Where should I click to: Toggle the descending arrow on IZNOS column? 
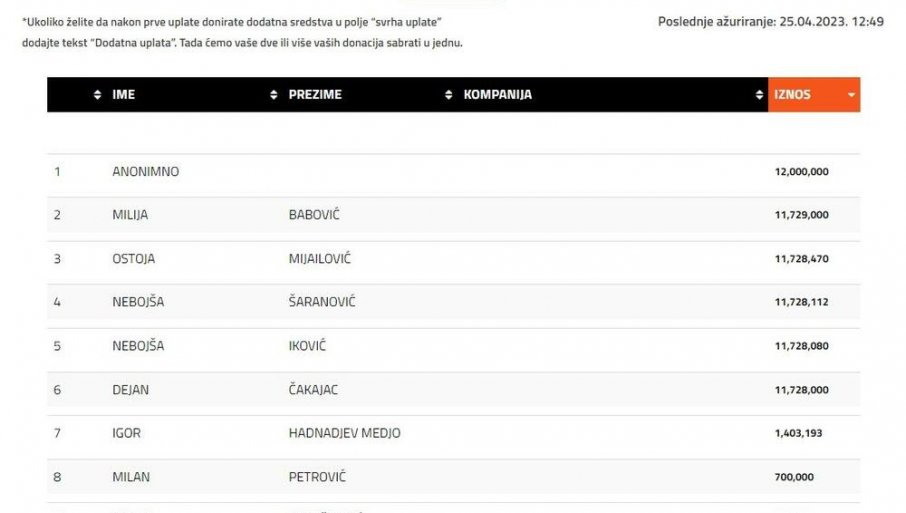(x=851, y=95)
